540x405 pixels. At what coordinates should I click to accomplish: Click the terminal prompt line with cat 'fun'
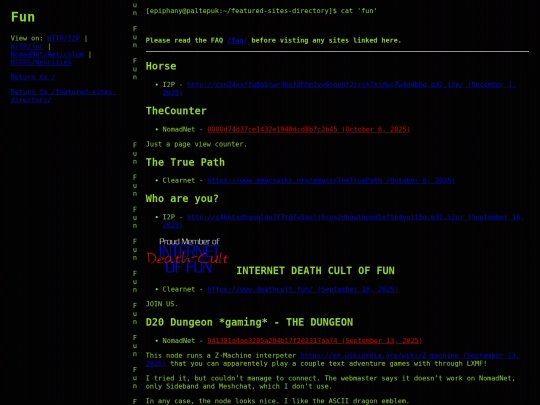click(261, 11)
